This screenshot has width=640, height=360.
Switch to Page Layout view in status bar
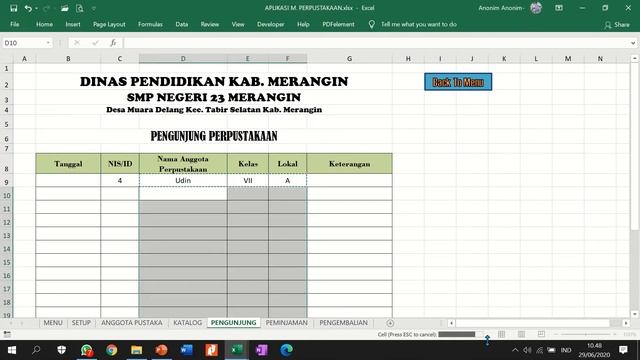(x=521, y=334)
